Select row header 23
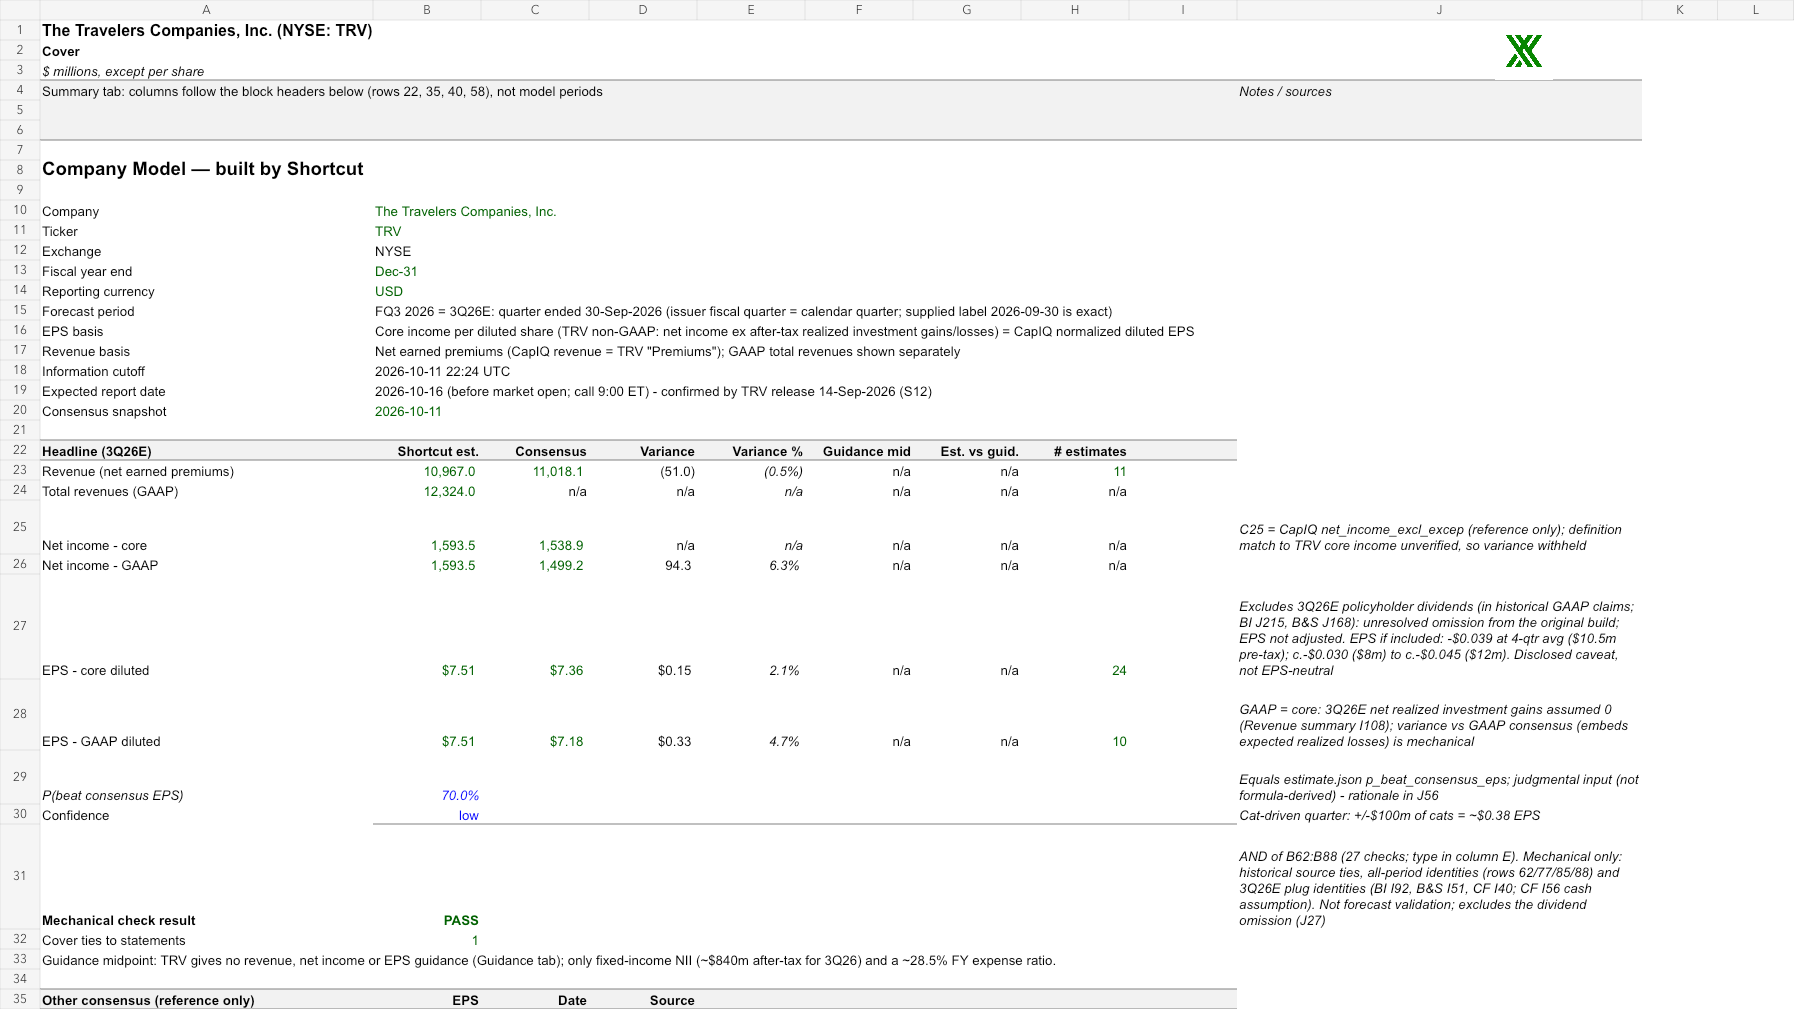Image resolution: width=1794 pixels, height=1009 pixels. coord(19,470)
